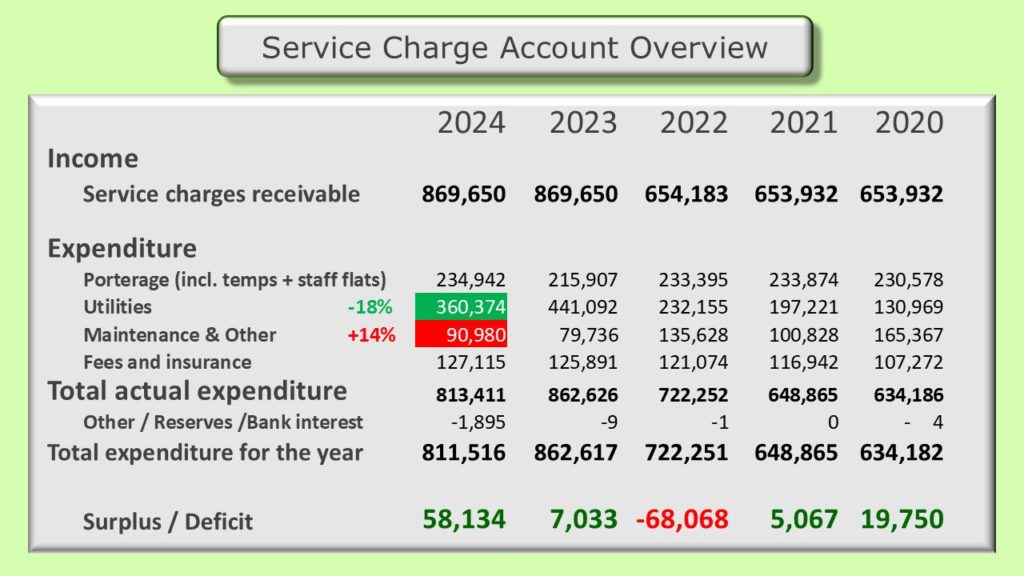The width and height of the screenshot is (1024, 576).
Task: Select the Fees and insurance row label
Action: 167,362
